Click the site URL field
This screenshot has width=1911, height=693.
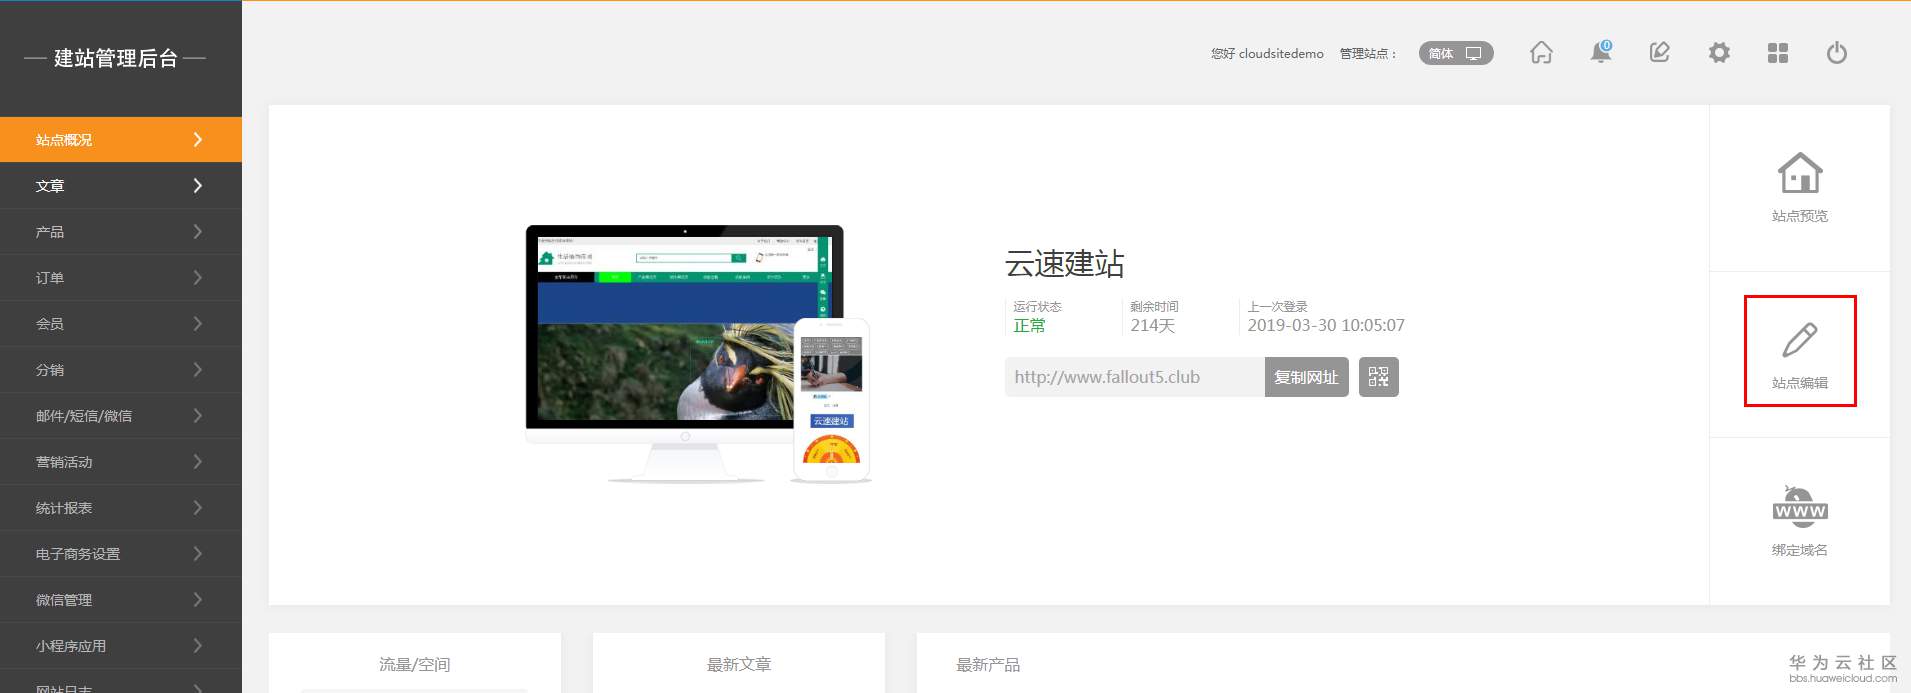[x=1135, y=377]
